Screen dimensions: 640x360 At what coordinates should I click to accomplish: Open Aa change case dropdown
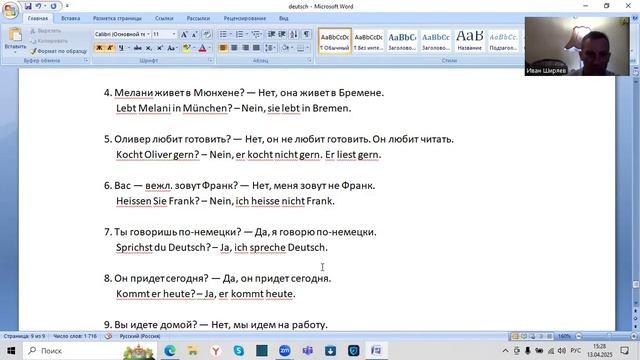pos(172,48)
